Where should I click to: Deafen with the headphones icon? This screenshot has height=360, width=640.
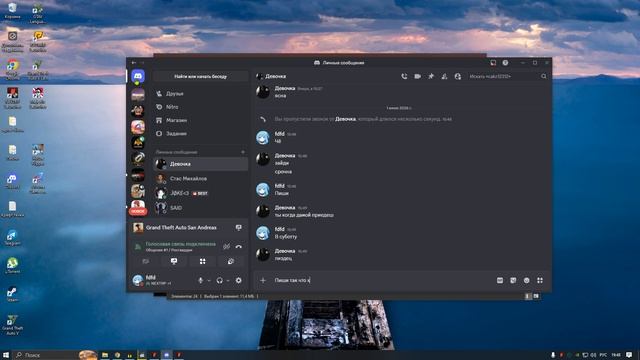pyautogui.click(x=220, y=280)
